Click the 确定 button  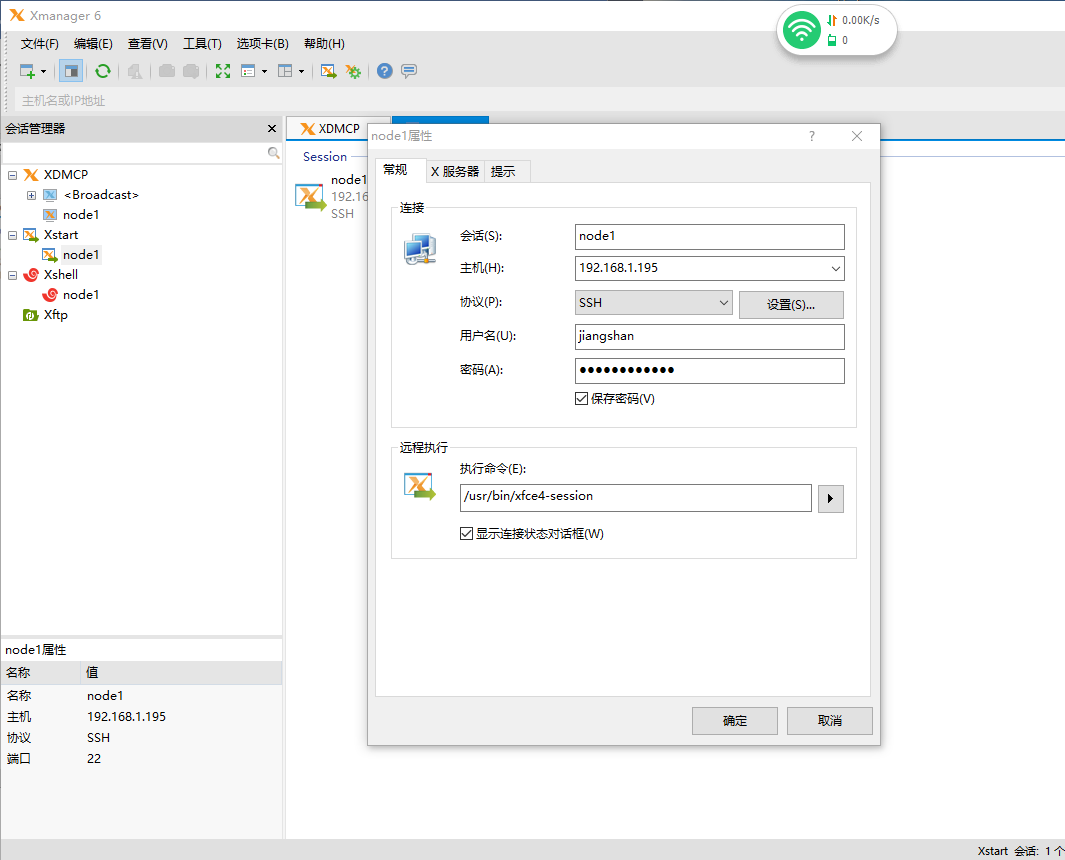click(x=734, y=721)
